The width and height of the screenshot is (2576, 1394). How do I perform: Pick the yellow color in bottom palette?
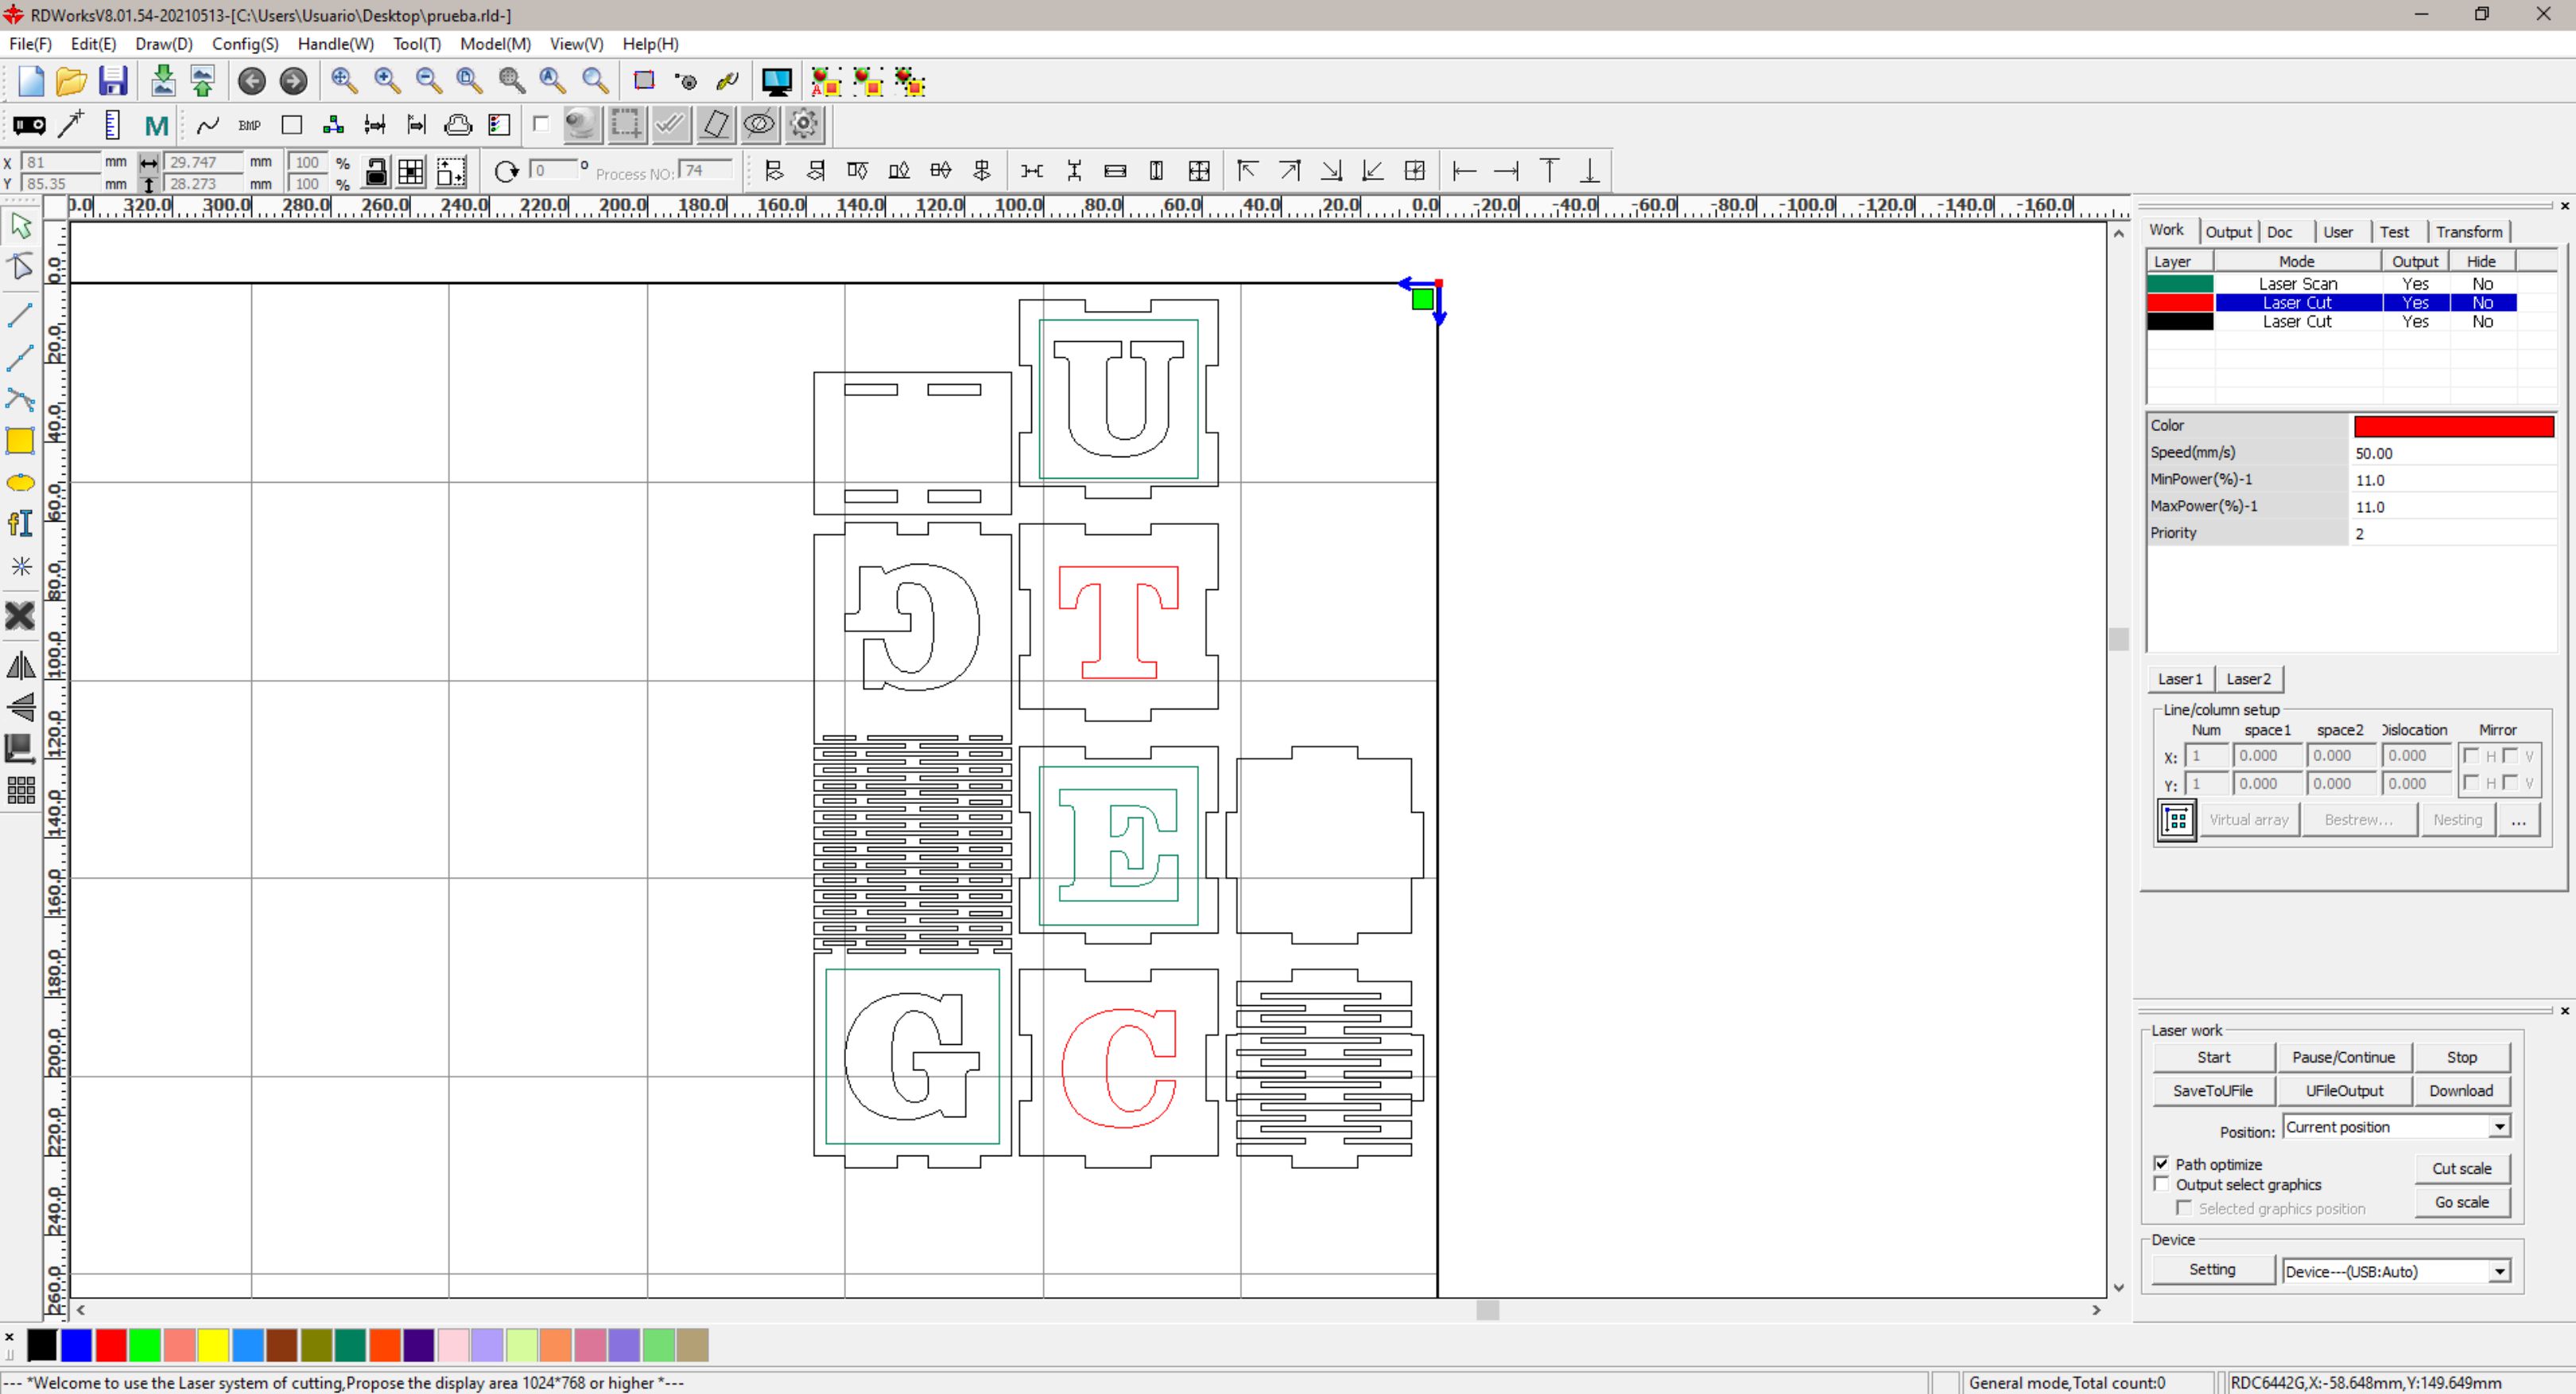pyautogui.click(x=213, y=1346)
